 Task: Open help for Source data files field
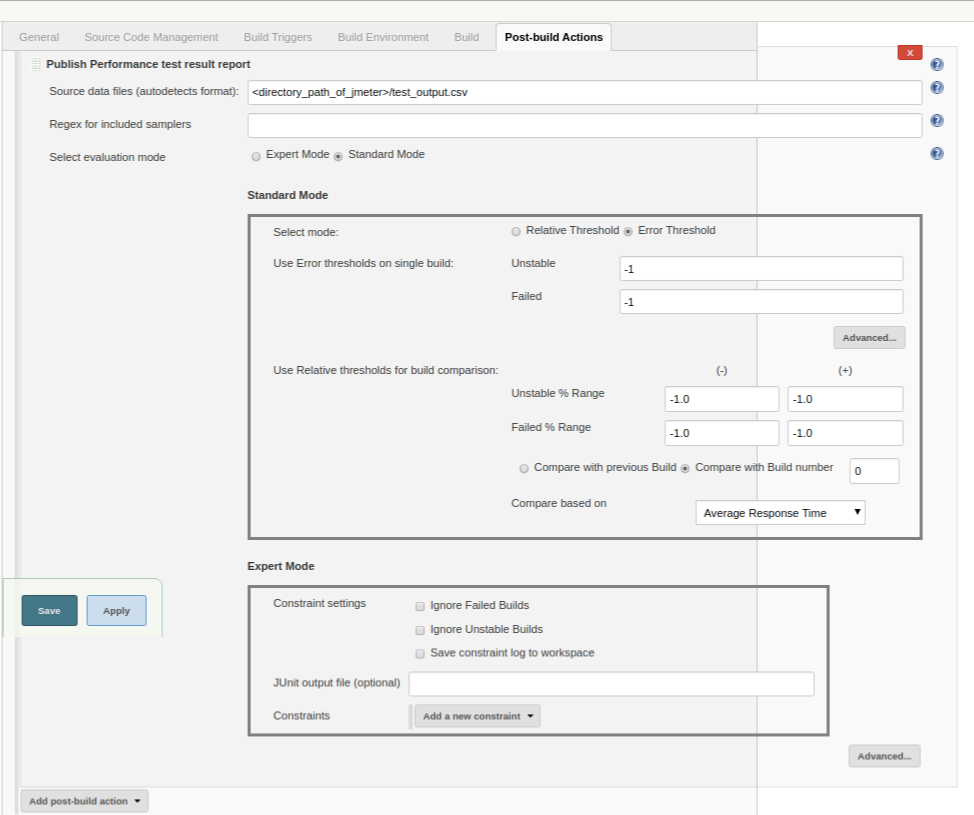pos(936,88)
